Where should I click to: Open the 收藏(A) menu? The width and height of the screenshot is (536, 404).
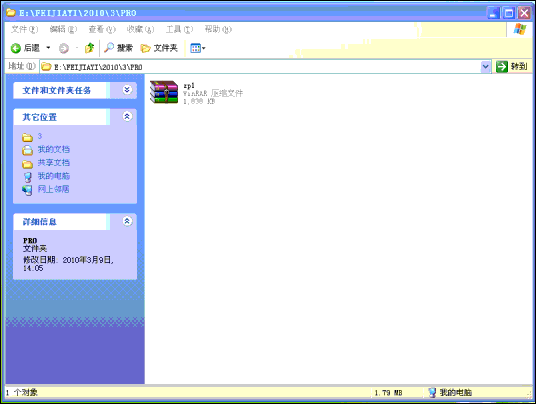point(140,29)
